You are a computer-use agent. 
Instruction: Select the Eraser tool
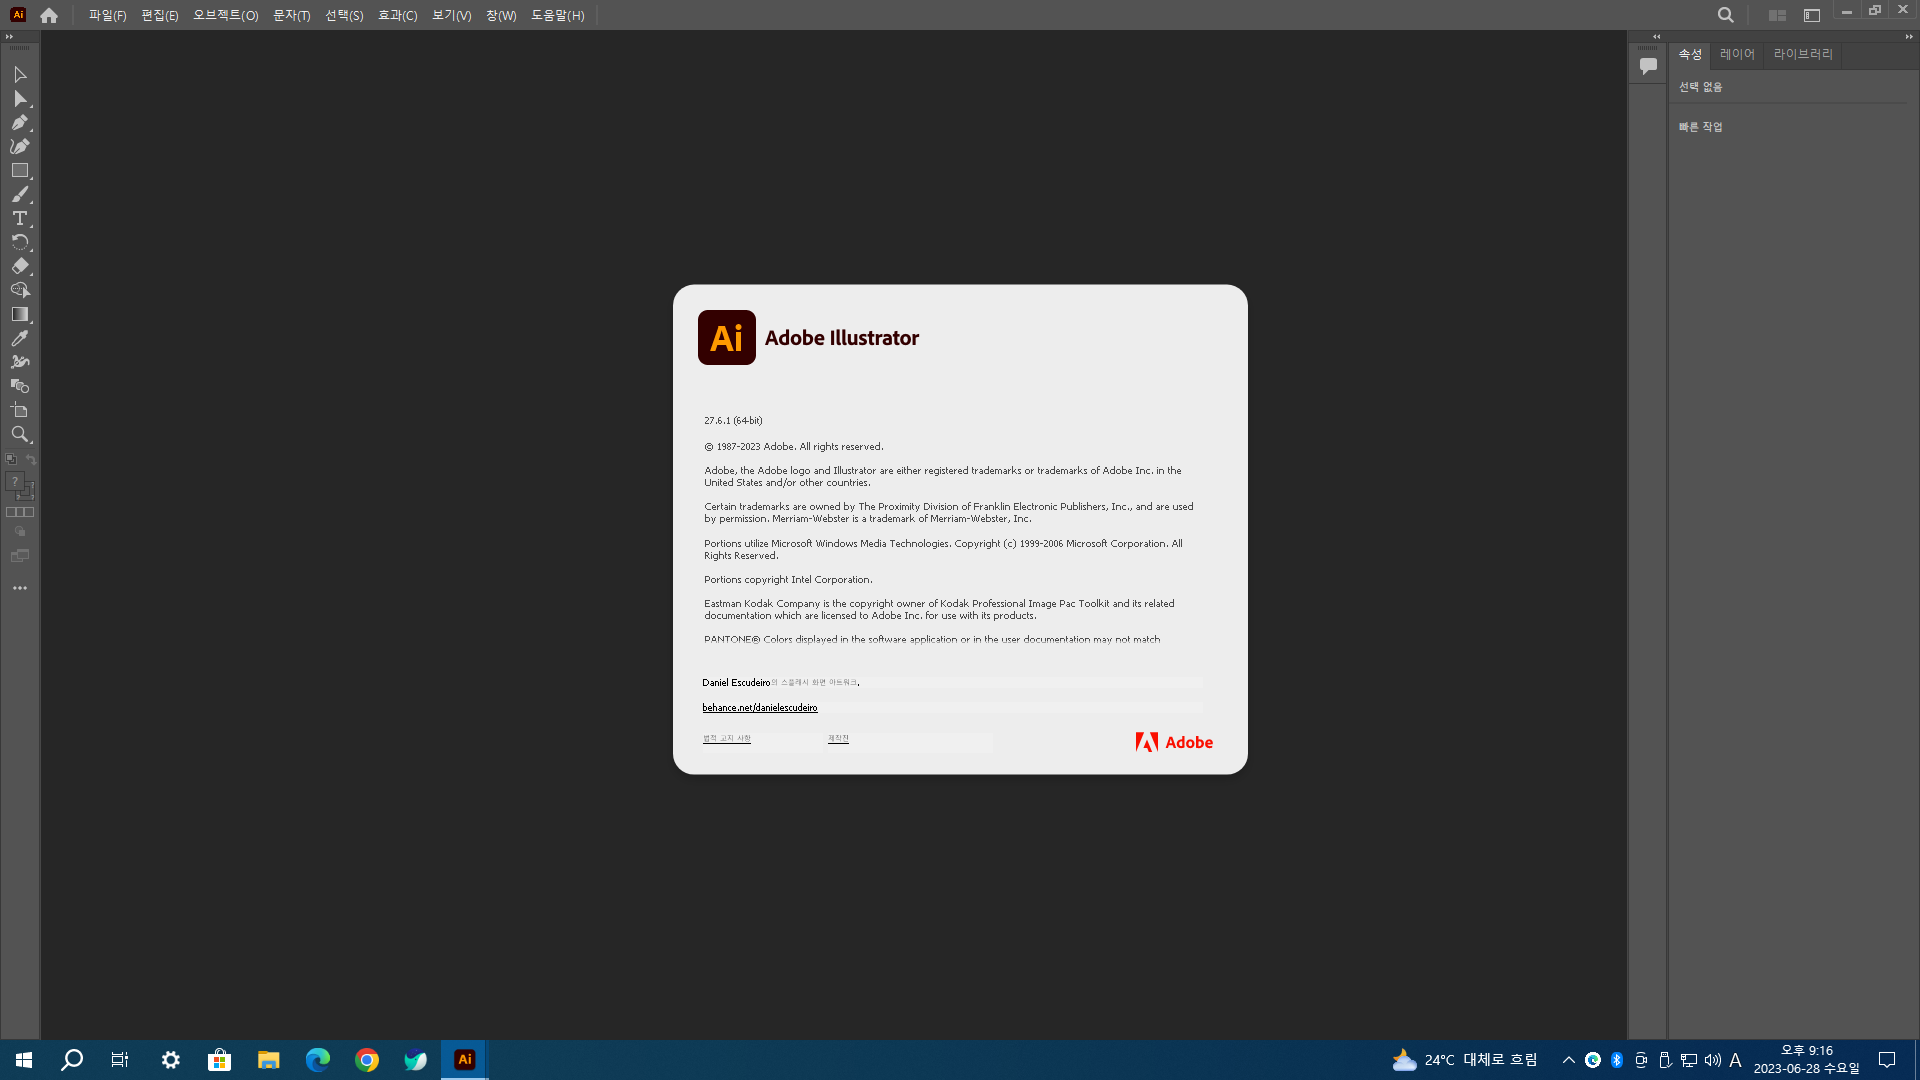tap(19, 267)
